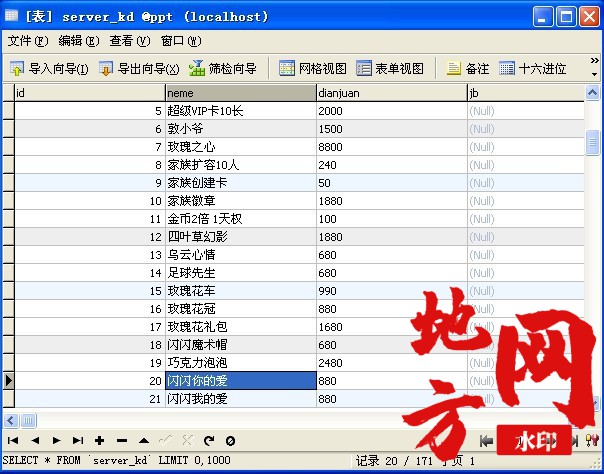Select the cell 足球先生
Image resolution: width=604 pixels, height=474 pixels.
point(241,273)
